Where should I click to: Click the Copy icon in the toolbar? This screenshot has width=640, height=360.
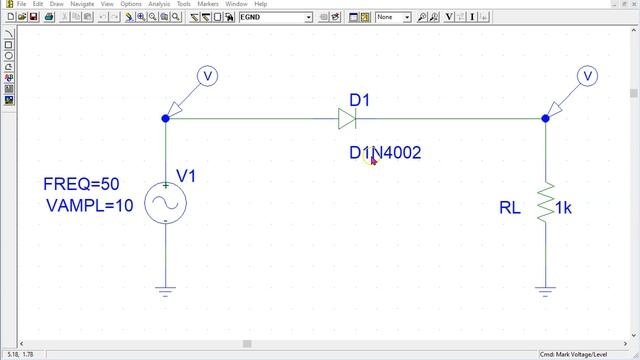pos(76,17)
